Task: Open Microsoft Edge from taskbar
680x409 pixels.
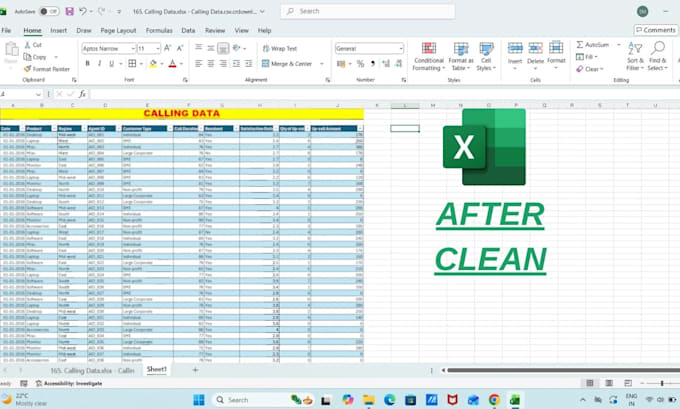Action: pyautogui.click(x=389, y=400)
